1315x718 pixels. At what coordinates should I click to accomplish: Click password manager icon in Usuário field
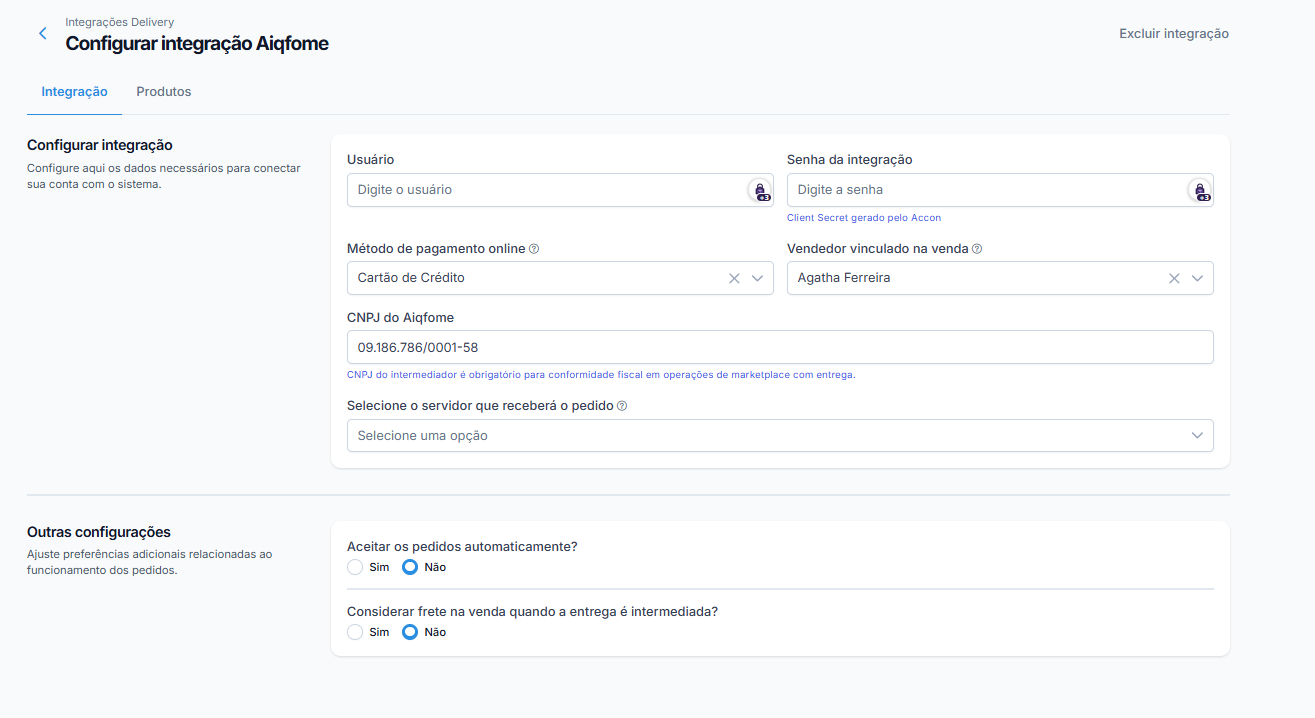click(760, 190)
